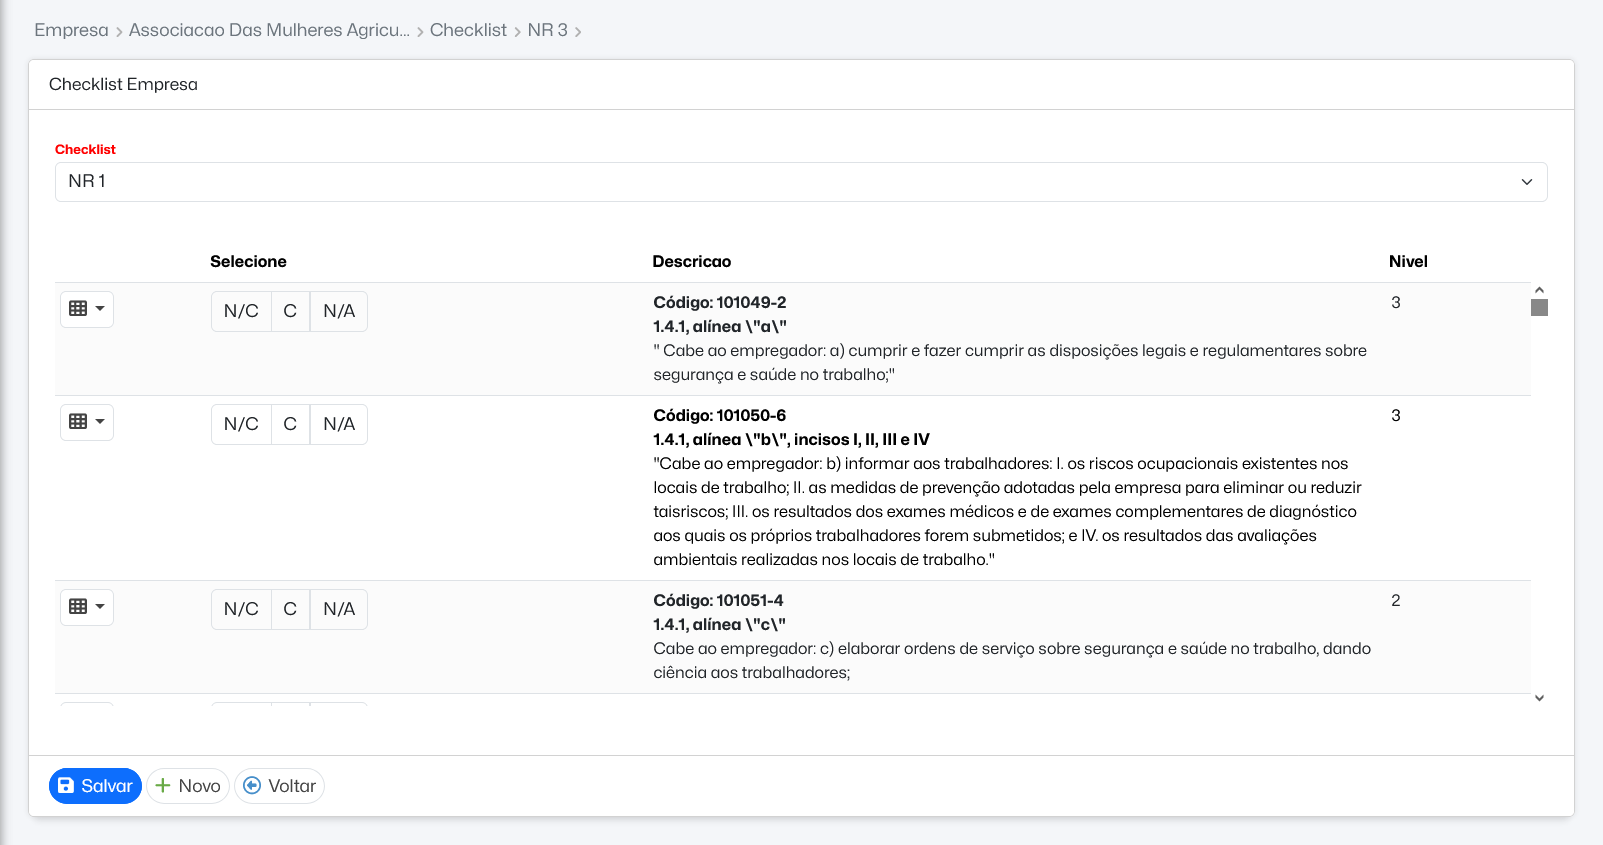Image resolution: width=1603 pixels, height=845 pixels.
Task: Click the Salvar button with disk icon
Action: (x=95, y=786)
